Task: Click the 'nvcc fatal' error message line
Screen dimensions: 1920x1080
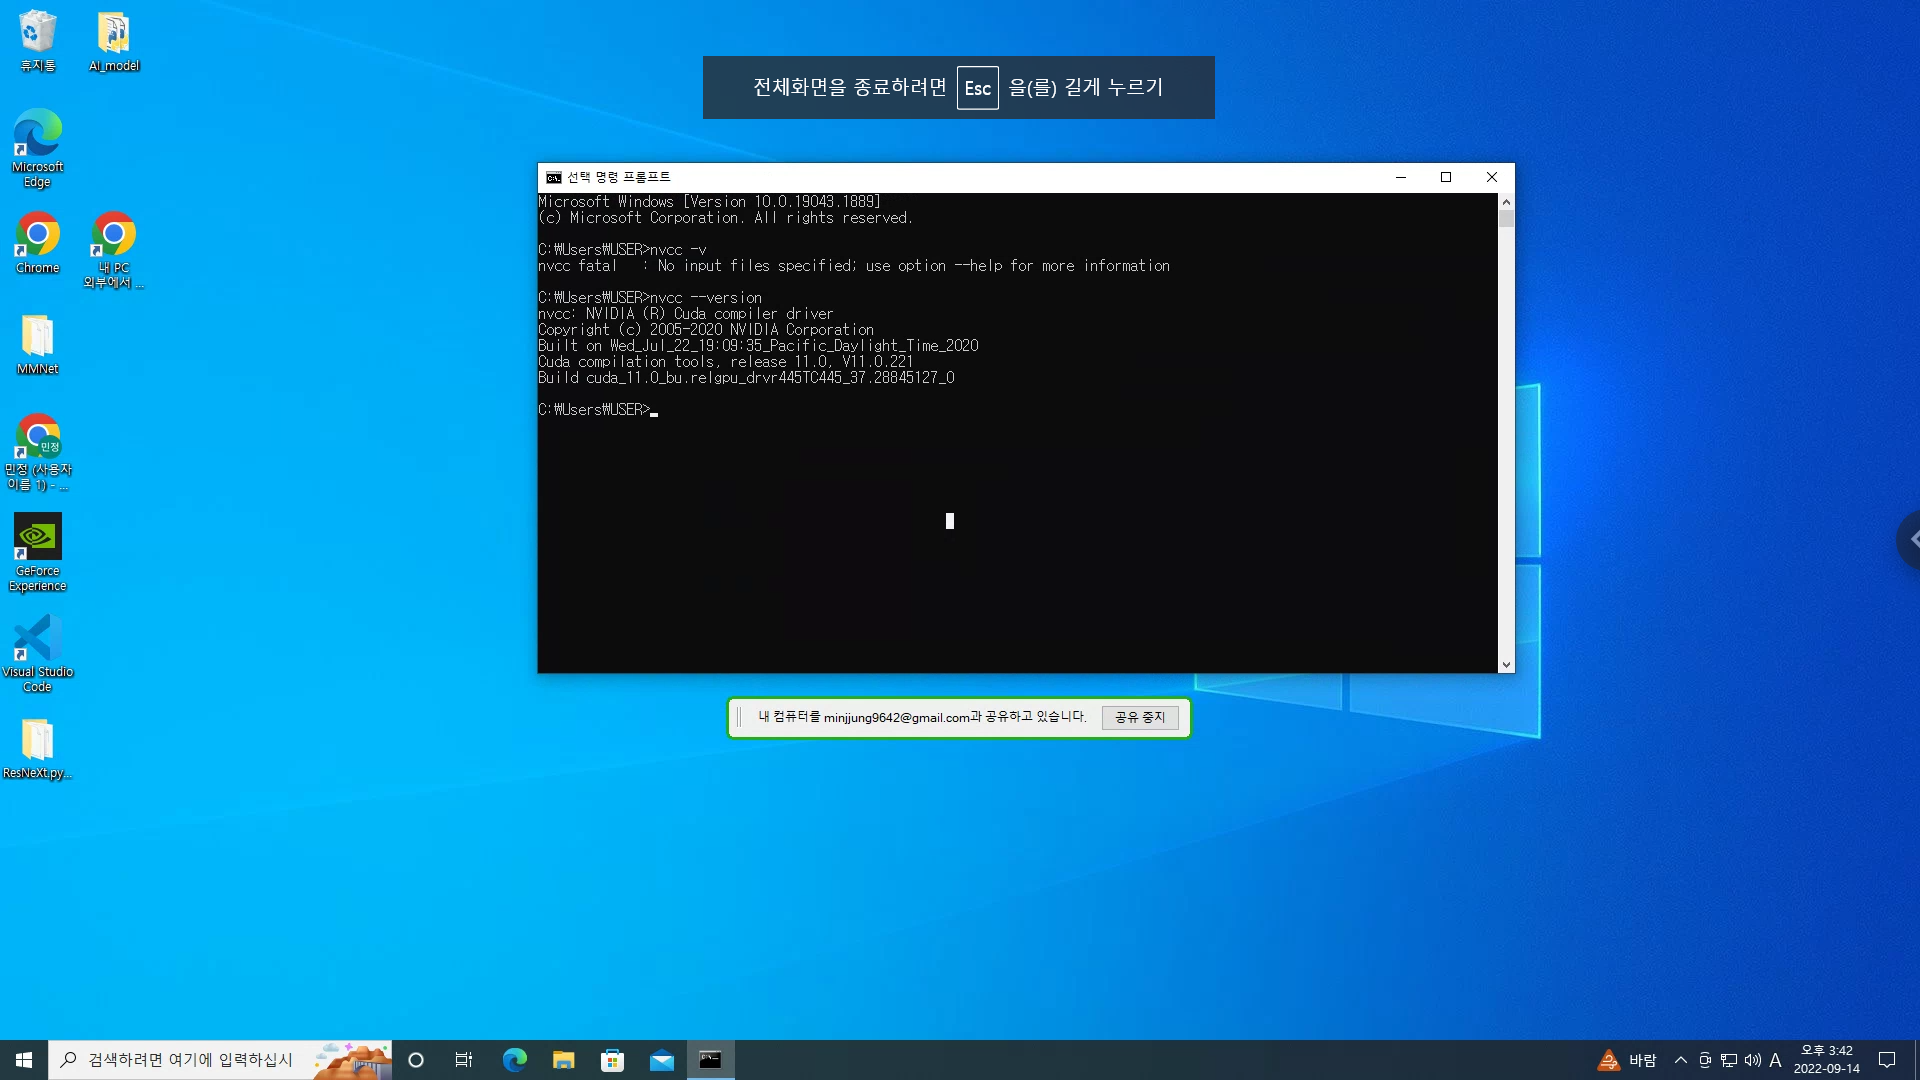Action: (854, 266)
